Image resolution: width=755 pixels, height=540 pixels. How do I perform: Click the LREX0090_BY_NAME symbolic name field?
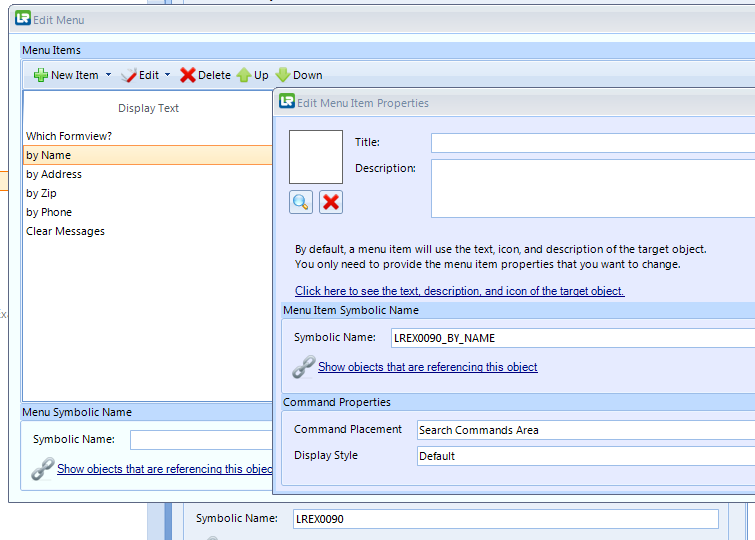pyautogui.click(x=573, y=338)
